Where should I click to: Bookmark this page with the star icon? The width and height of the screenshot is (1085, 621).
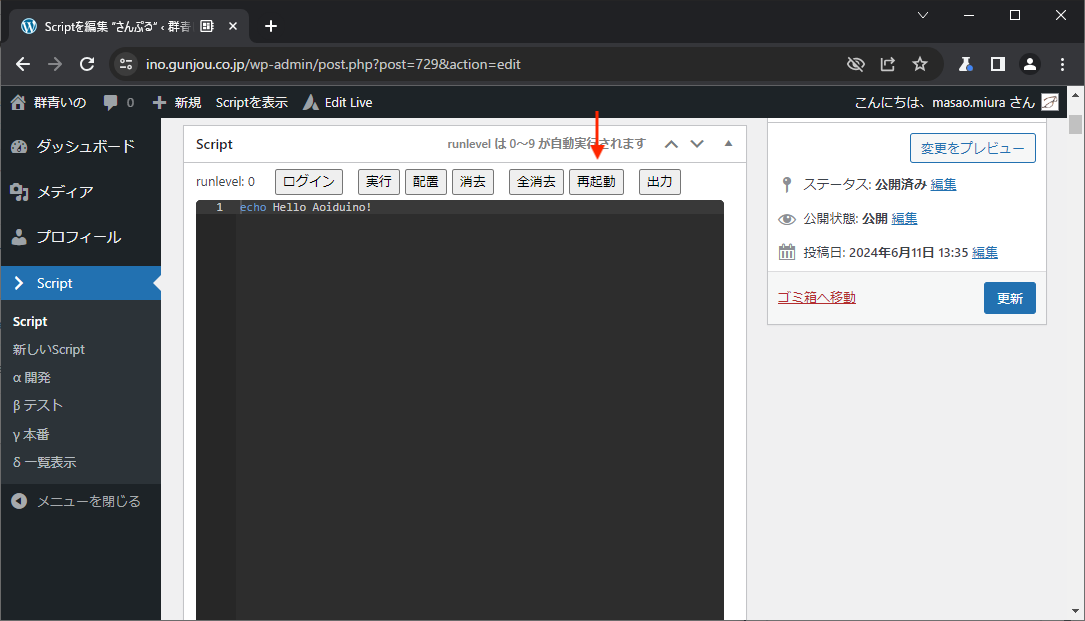920,64
